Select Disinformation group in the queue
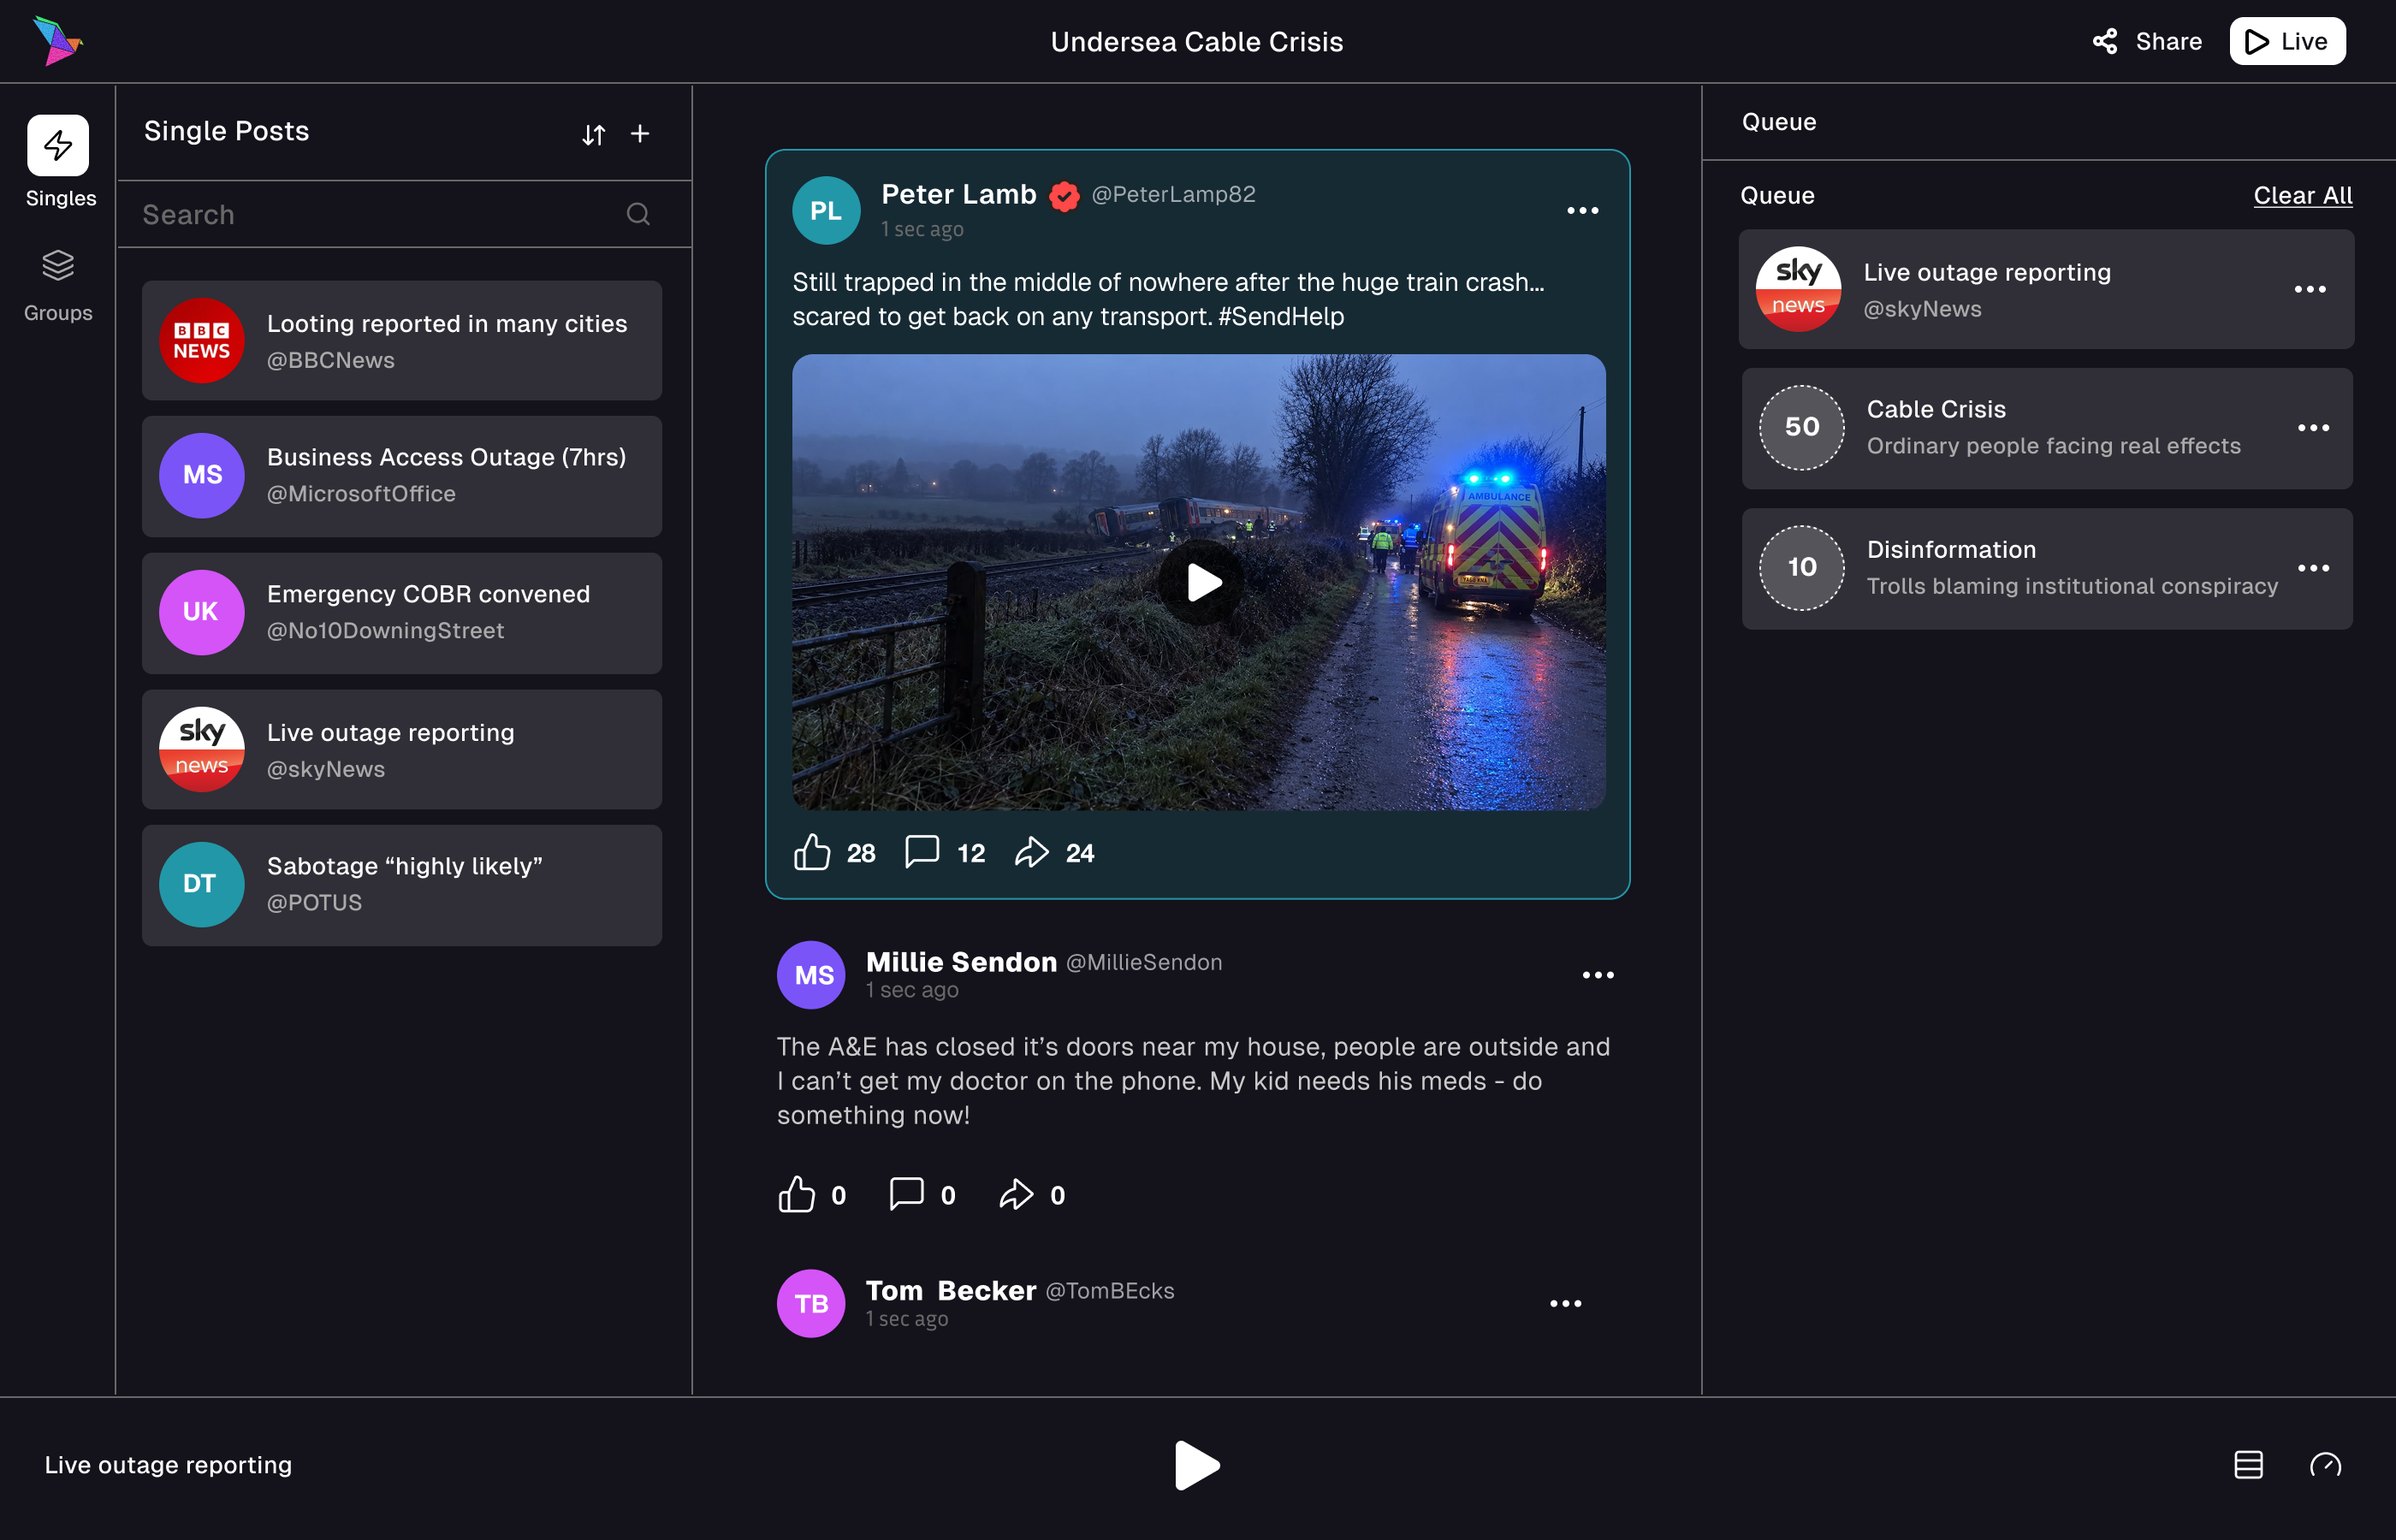Screen dimensions: 2396x1540 tap(2047, 568)
